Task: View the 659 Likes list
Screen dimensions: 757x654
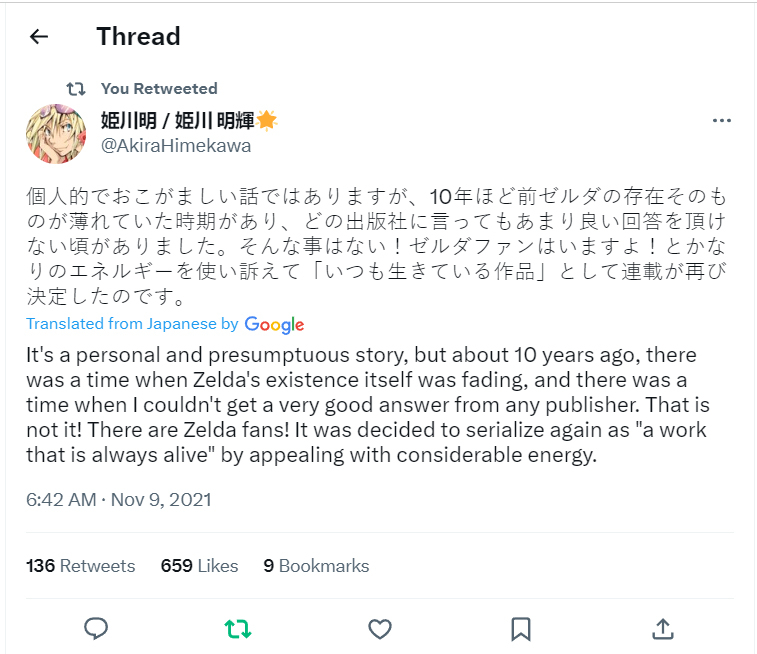Action: pyautogui.click(x=199, y=566)
